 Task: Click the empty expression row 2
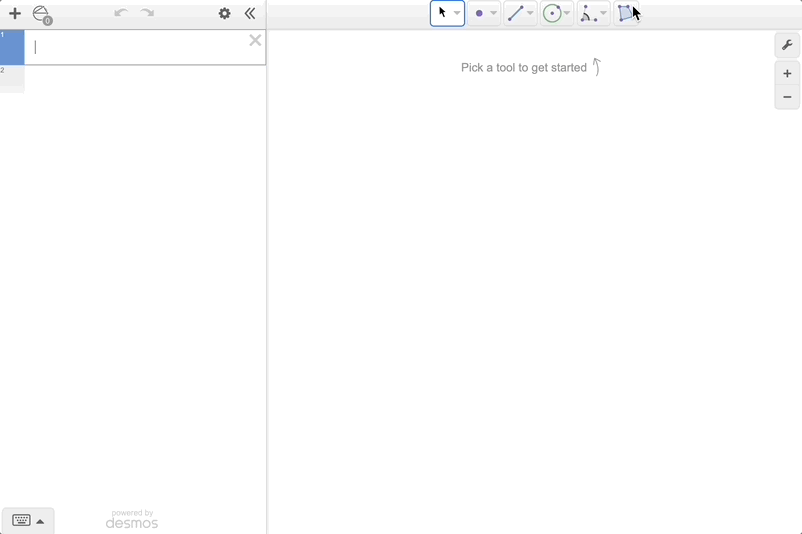133,79
